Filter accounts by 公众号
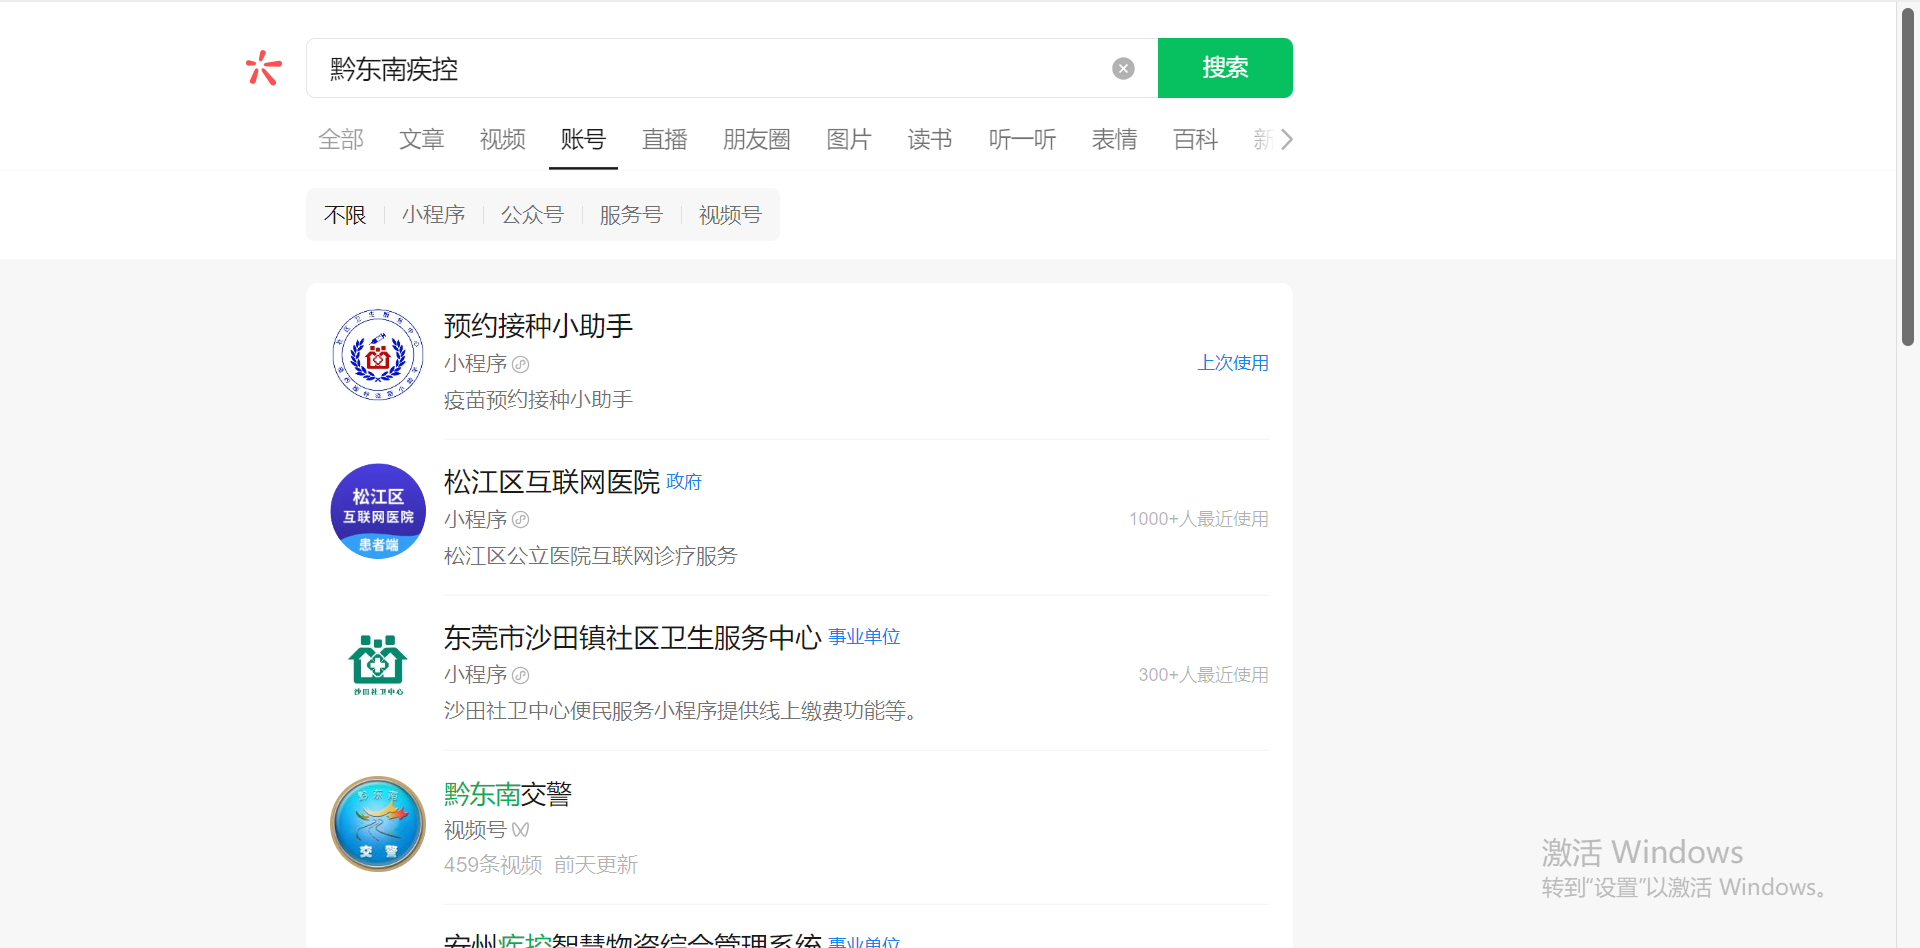The height and width of the screenshot is (948, 1920). pos(533,215)
